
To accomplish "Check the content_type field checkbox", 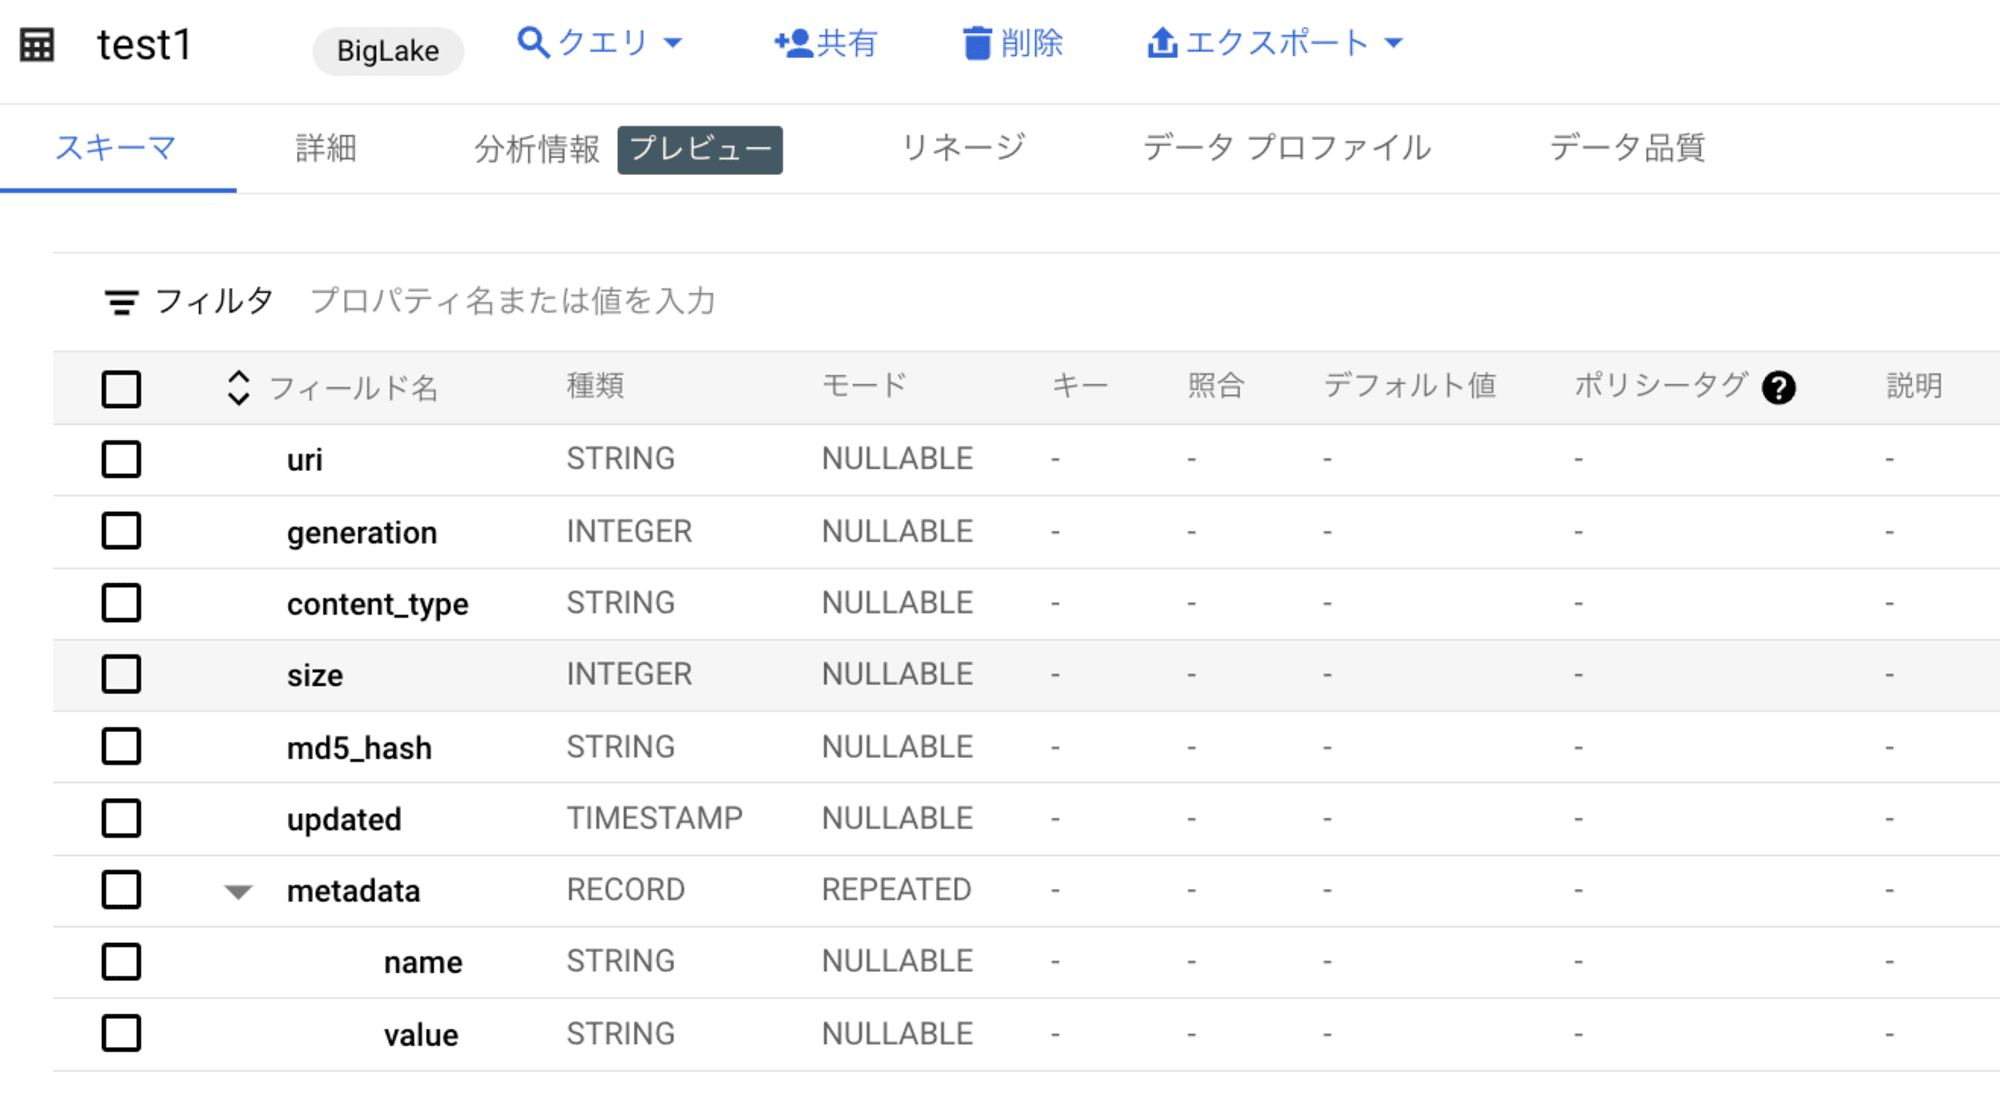I will pos(121,603).
